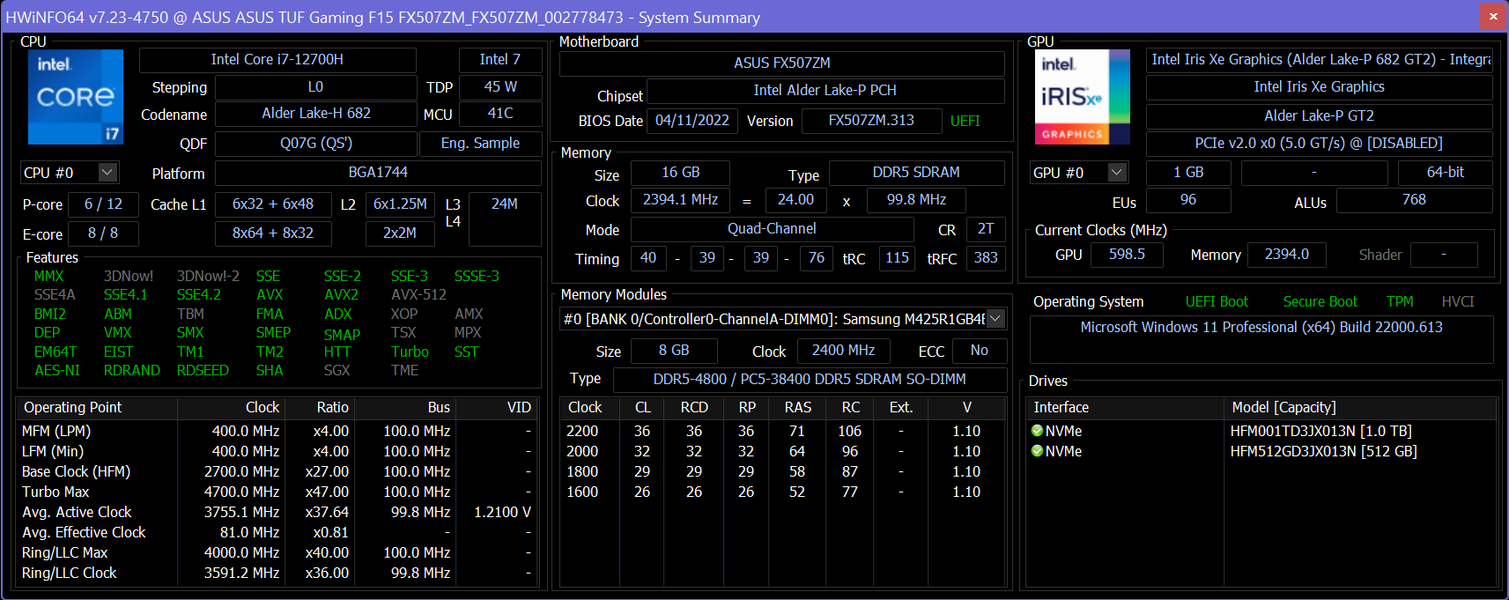Click the VID column header
This screenshot has height=600, width=1509.
[x=497, y=408]
